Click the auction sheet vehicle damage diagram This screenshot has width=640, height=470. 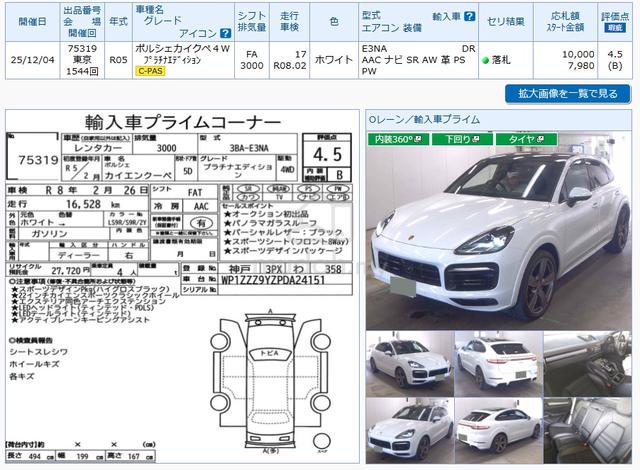tap(270, 380)
